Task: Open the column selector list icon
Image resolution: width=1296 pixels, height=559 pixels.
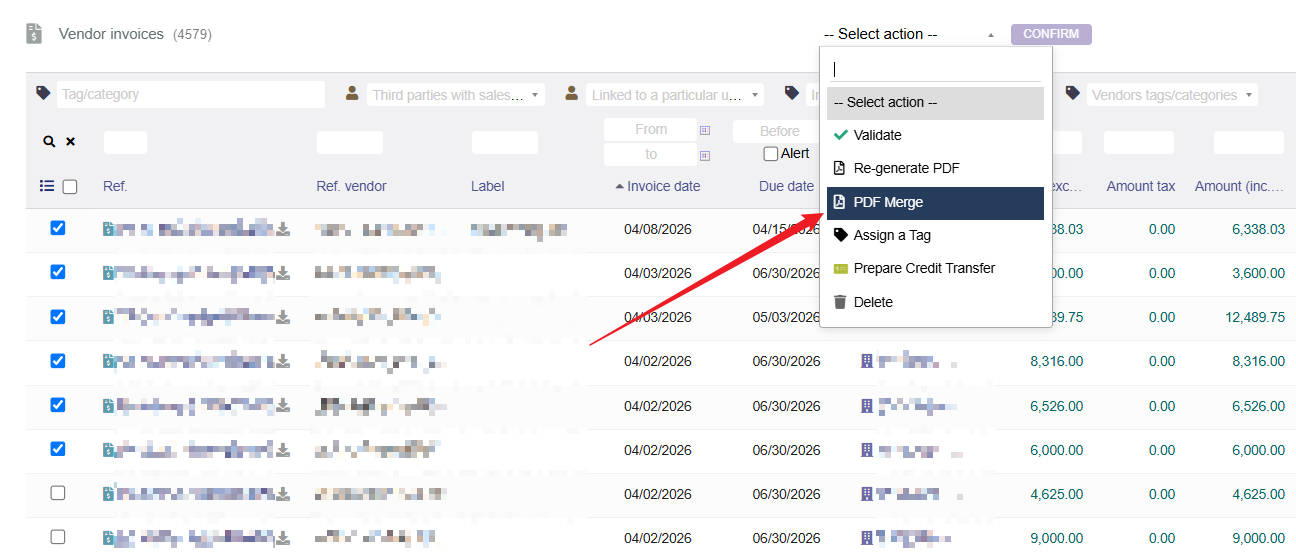Action: 47,186
